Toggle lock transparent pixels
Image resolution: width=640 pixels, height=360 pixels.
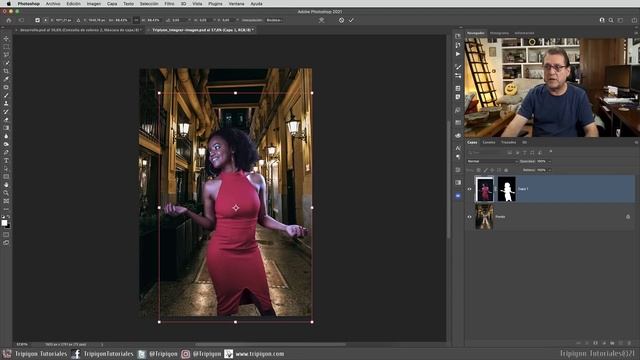479,170
